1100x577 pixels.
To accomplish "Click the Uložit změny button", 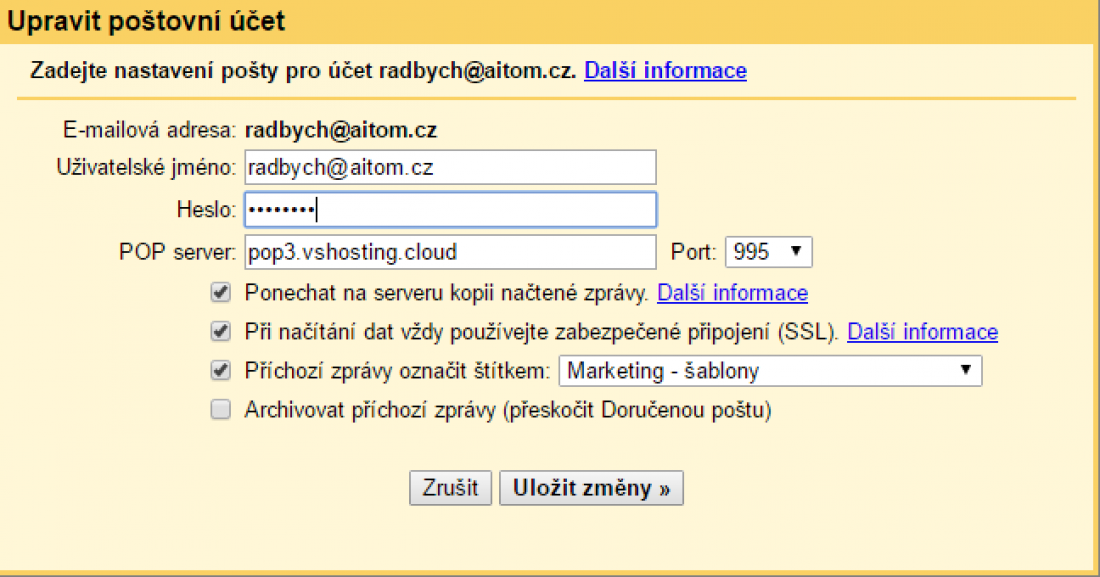I will point(591,488).
